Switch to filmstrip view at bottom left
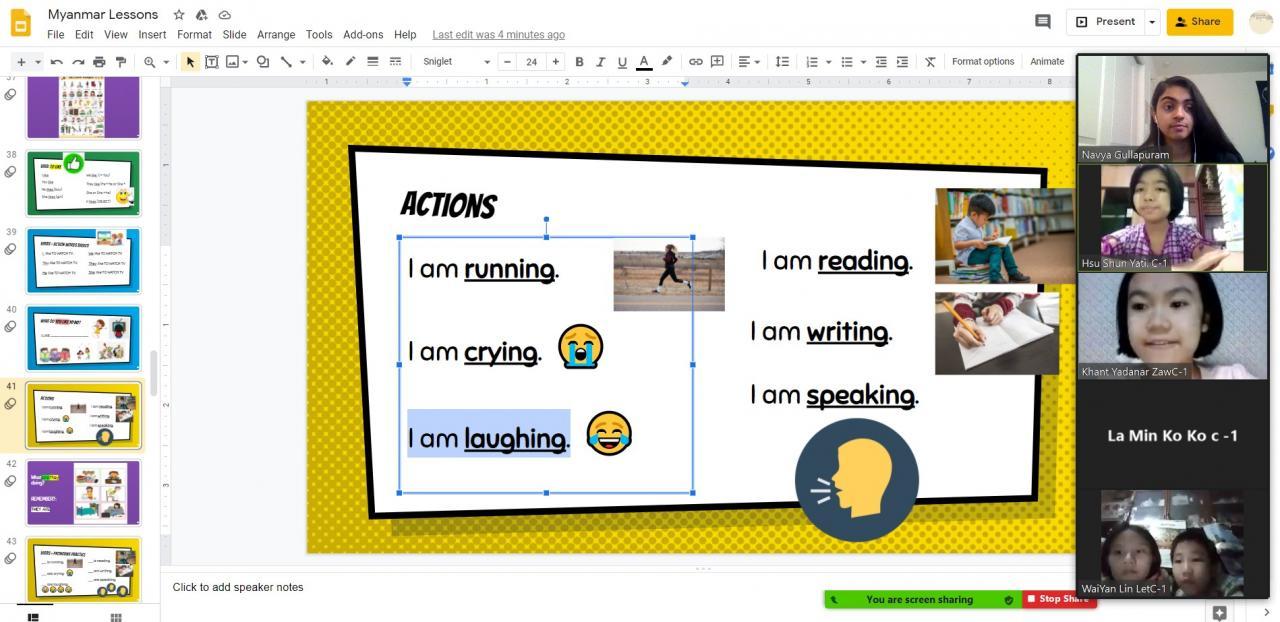This screenshot has height=622, width=1280. pyautogui.click(x=33, y=617)
